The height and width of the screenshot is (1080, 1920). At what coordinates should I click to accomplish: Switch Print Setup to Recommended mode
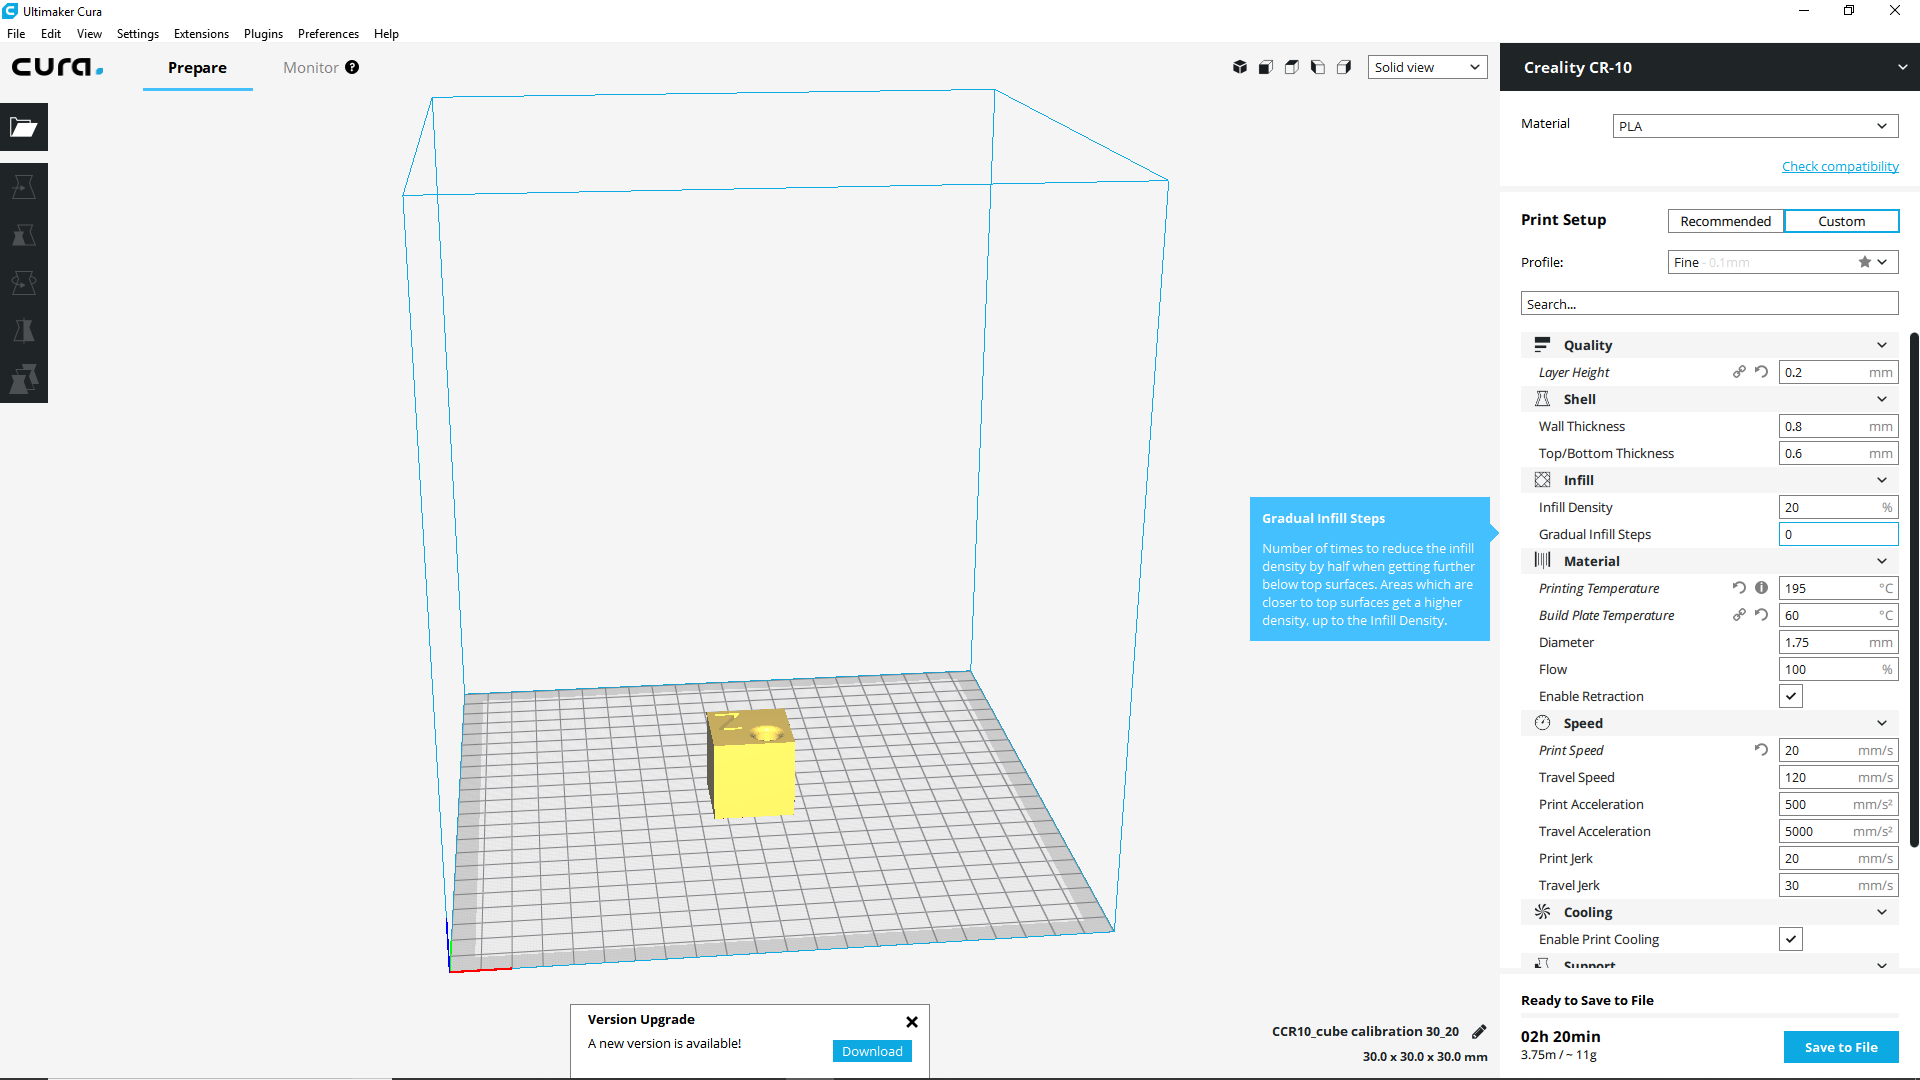click(1725, 221)
